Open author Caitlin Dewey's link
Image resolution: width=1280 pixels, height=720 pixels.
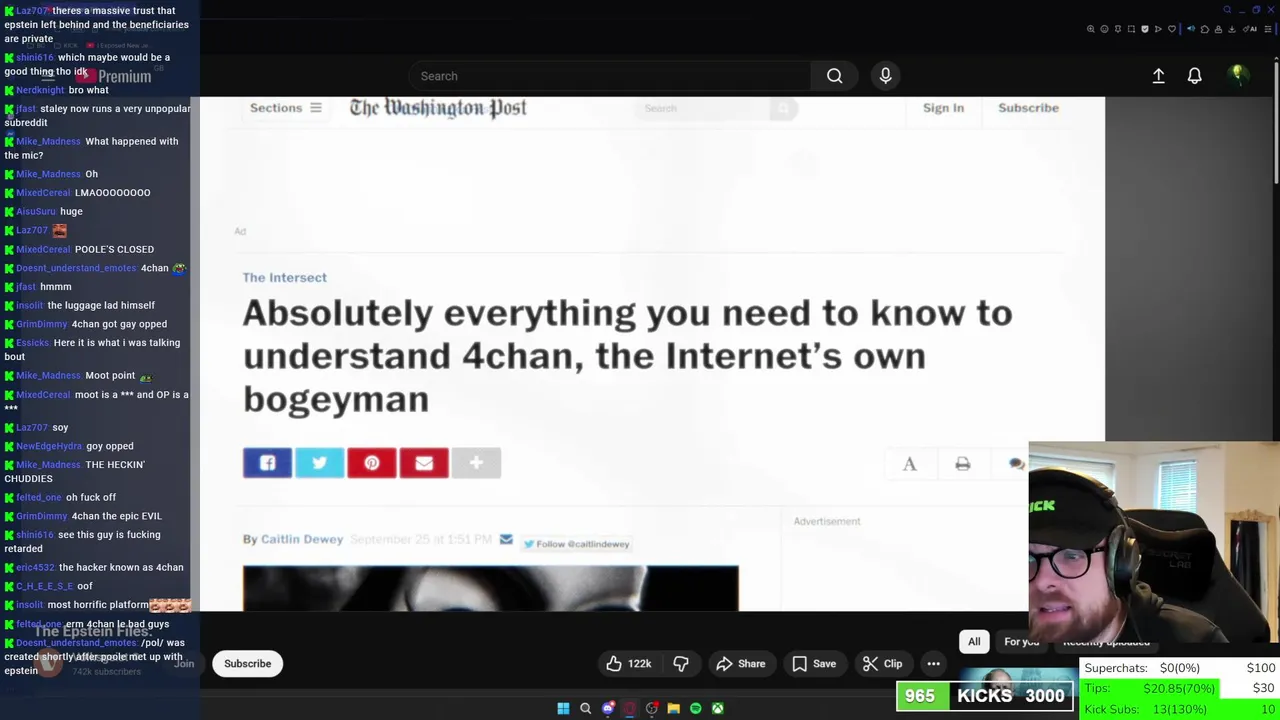301,539
